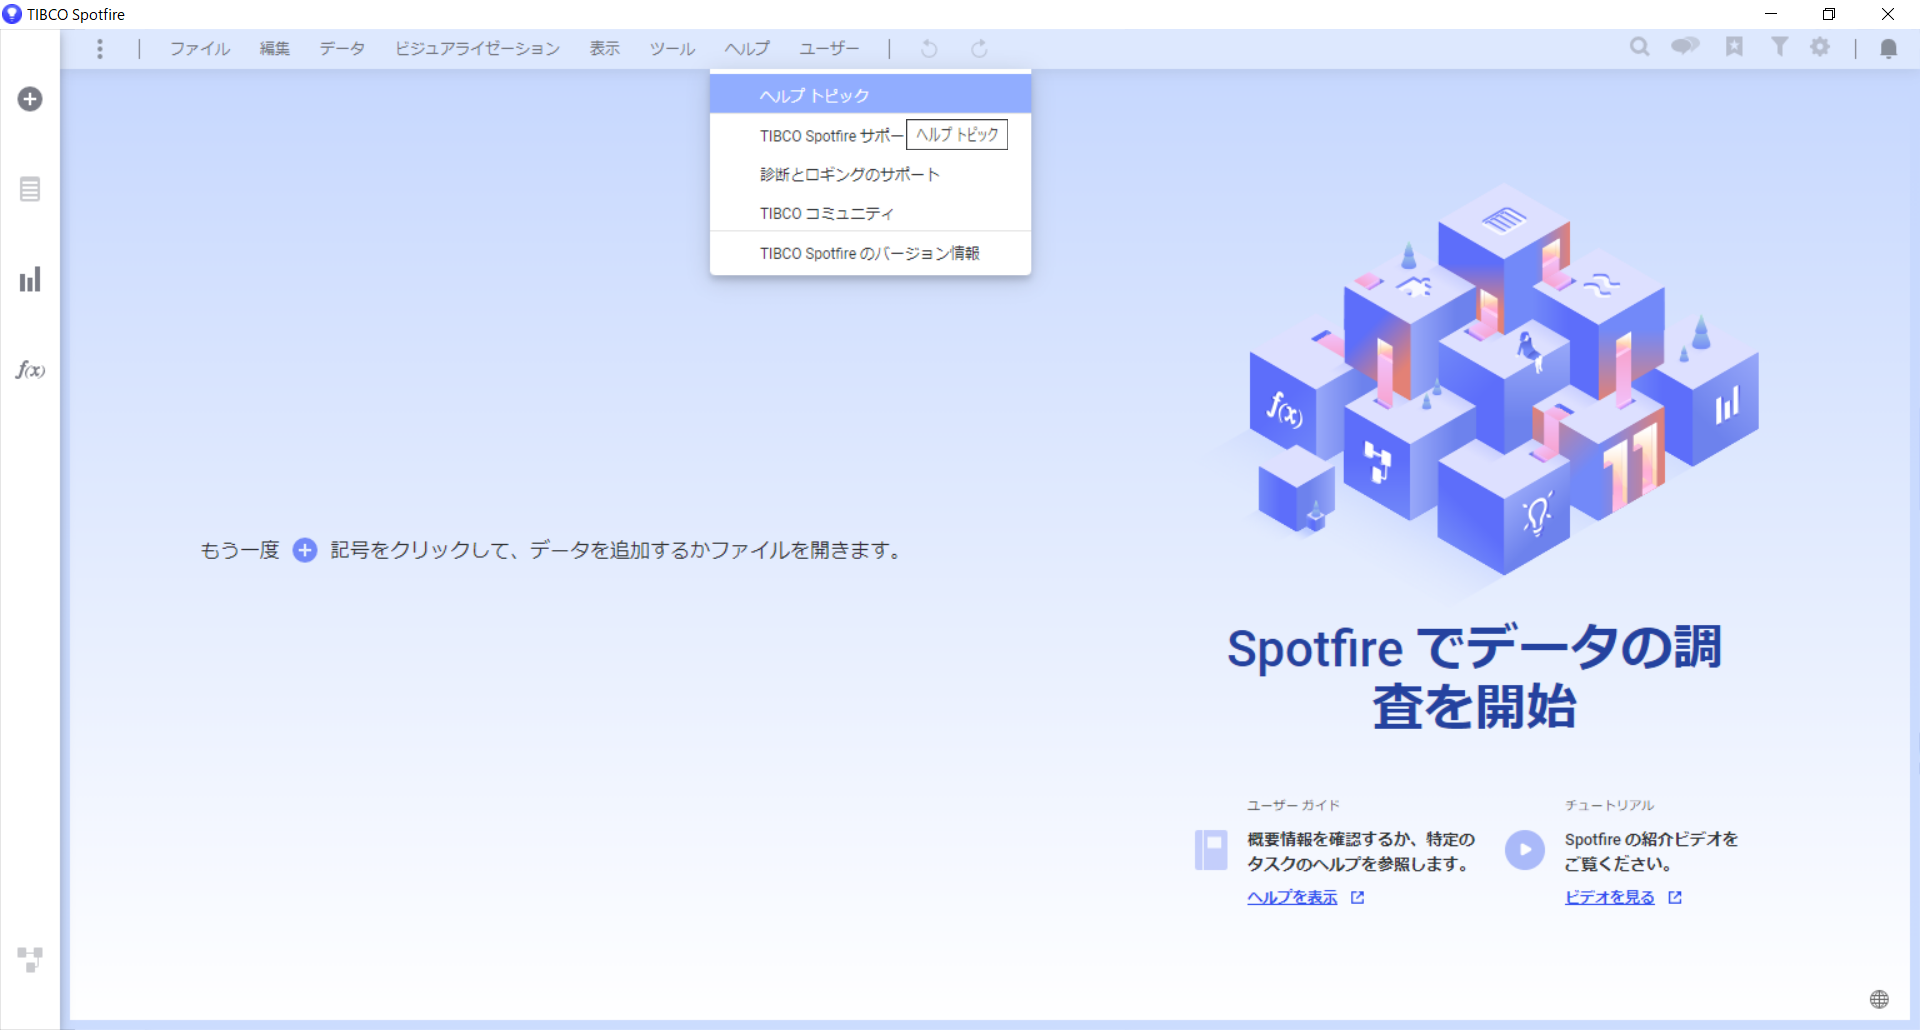Open the 編集 menu
The width and height of the screenshot is (1920, 1030).
[275, 48]
